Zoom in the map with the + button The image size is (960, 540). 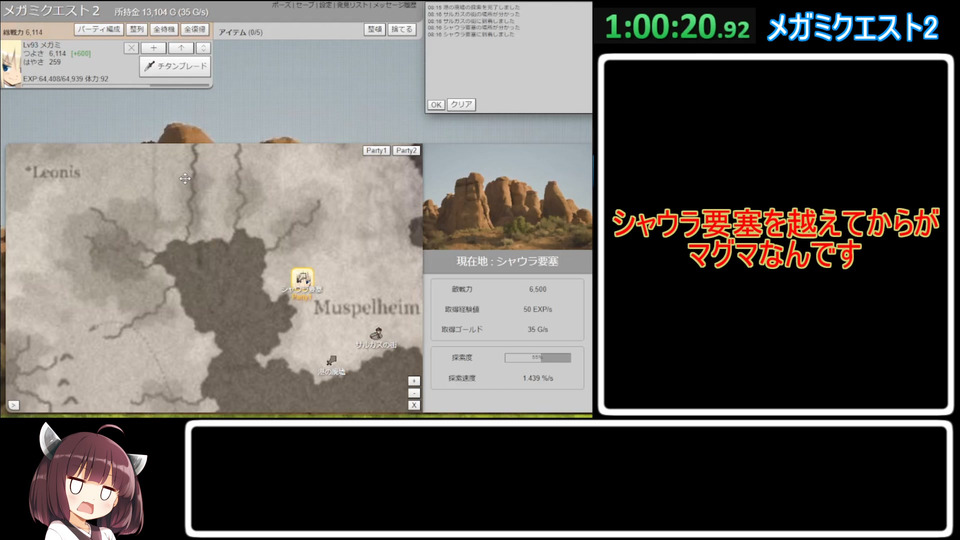coord(414,381)
